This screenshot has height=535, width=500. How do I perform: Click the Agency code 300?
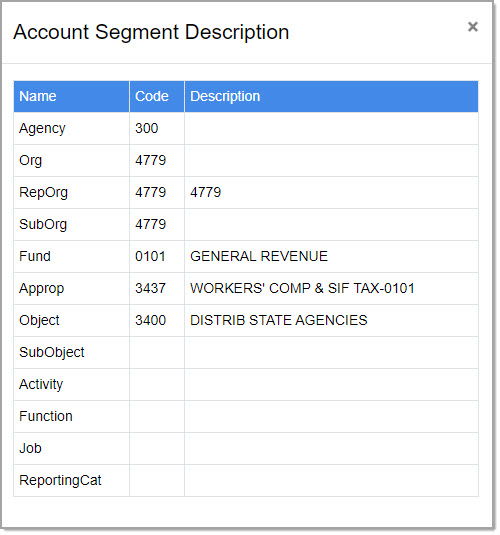click(146, 128)
